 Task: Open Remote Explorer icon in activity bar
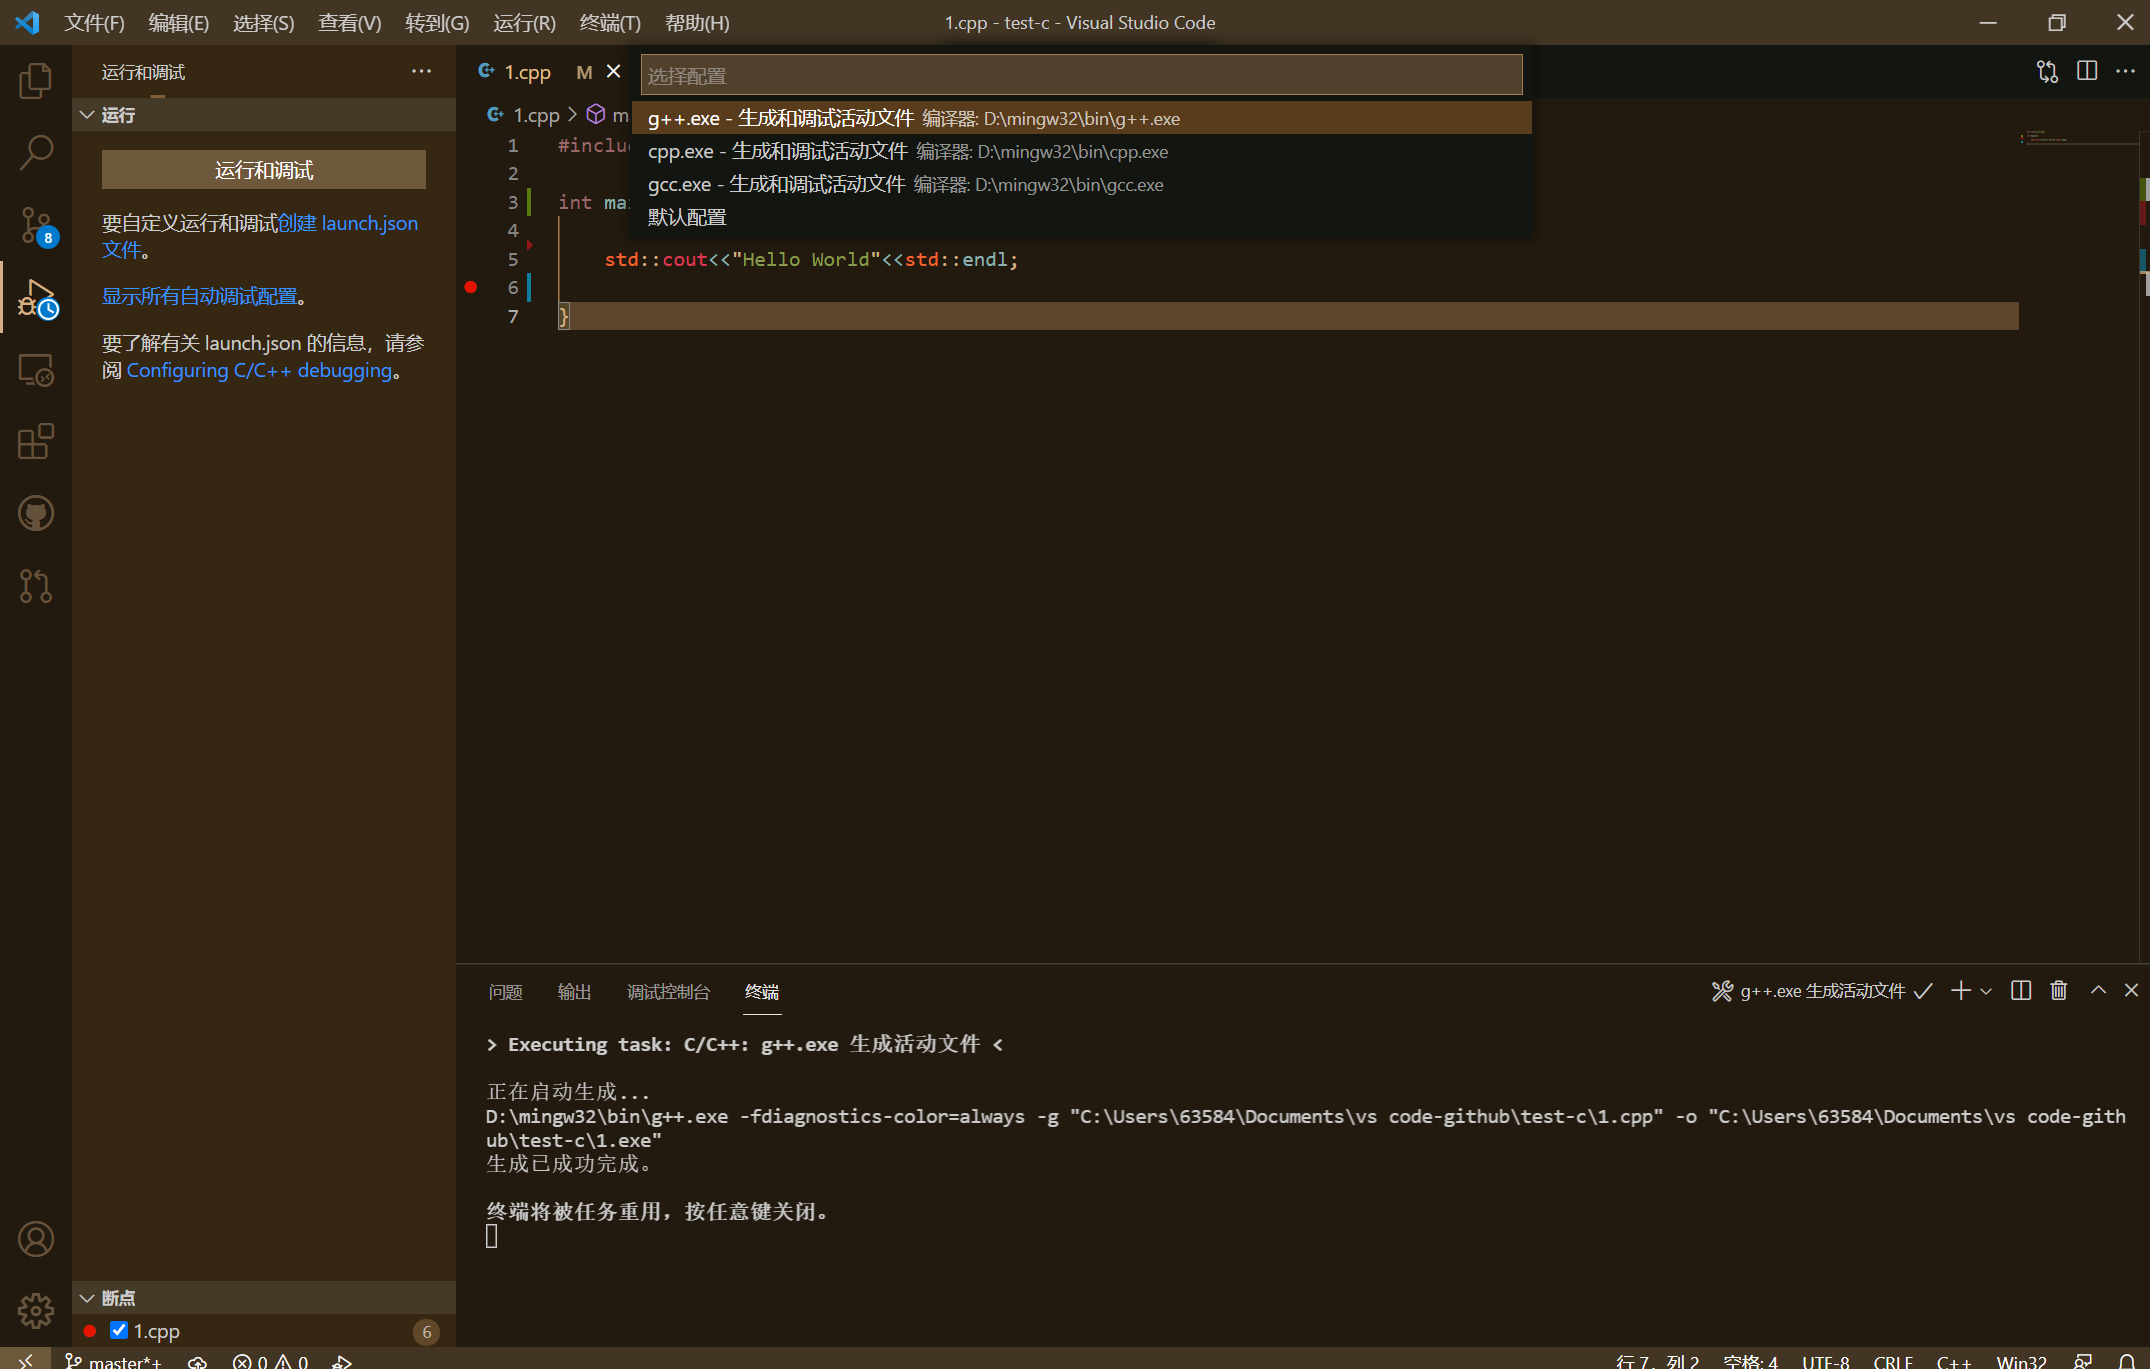tap(36, 370)
